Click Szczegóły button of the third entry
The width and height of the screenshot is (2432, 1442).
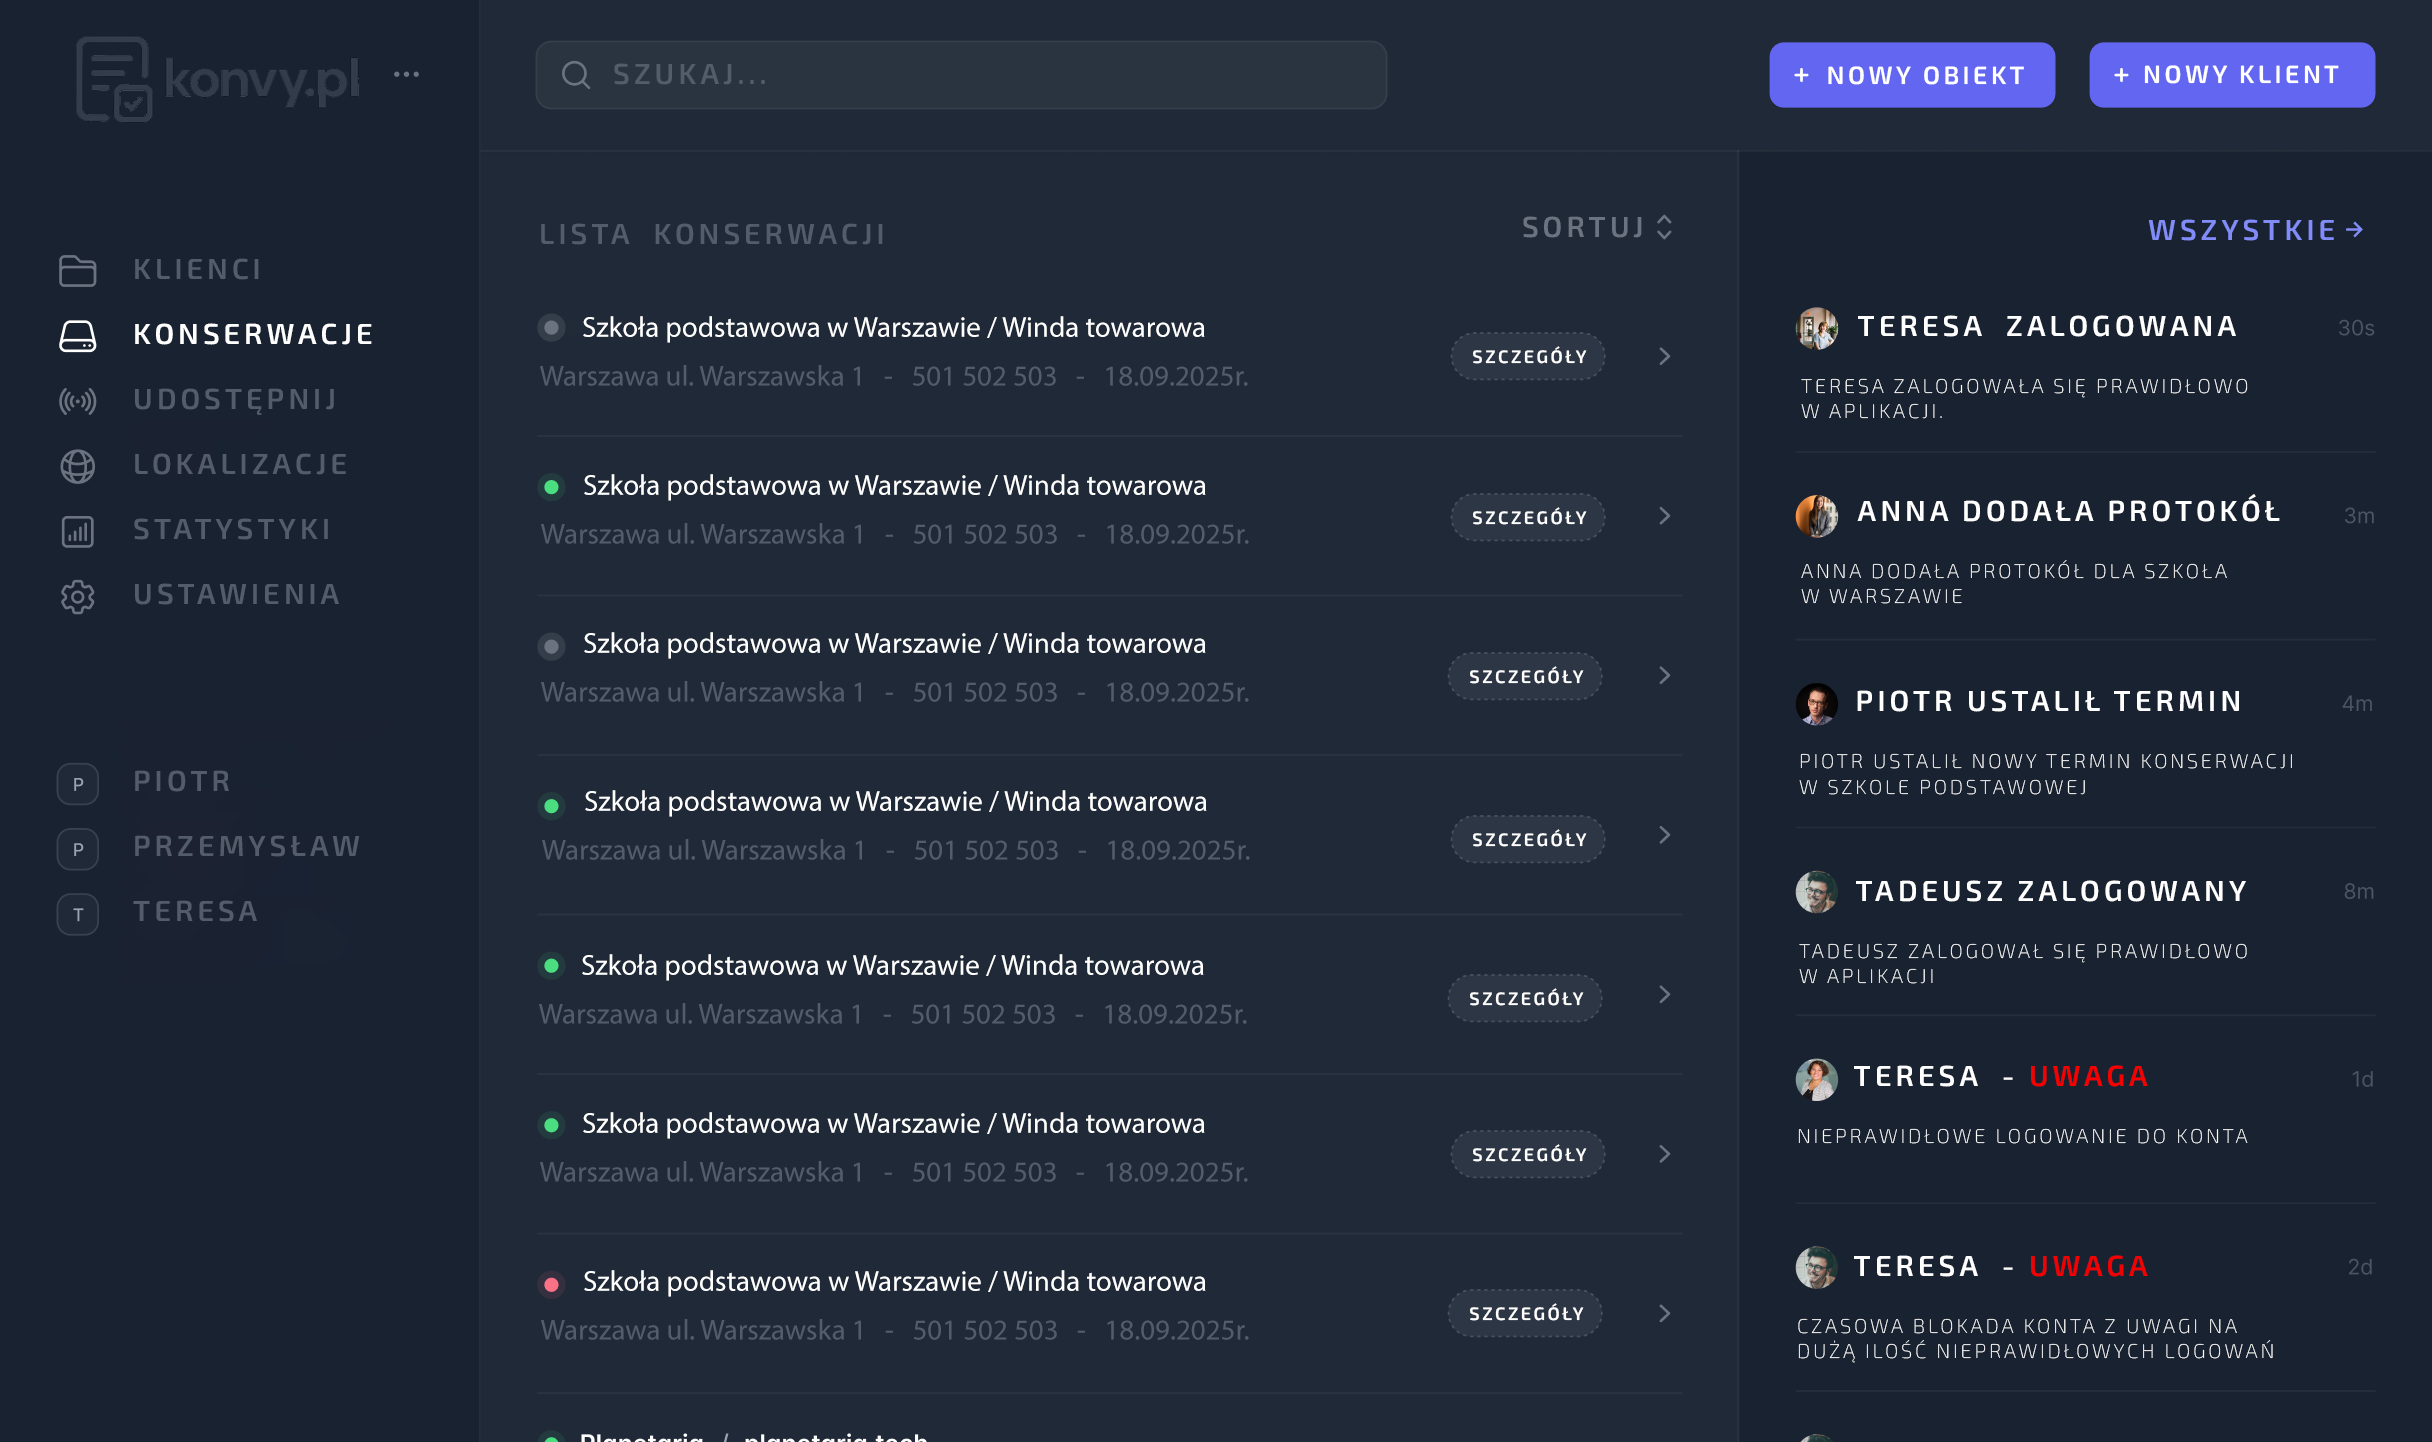(x=1525, y=676)
